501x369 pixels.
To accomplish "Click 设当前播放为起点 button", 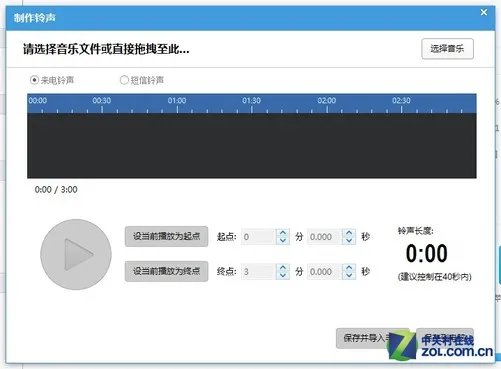I will click(x=166, y=236).
